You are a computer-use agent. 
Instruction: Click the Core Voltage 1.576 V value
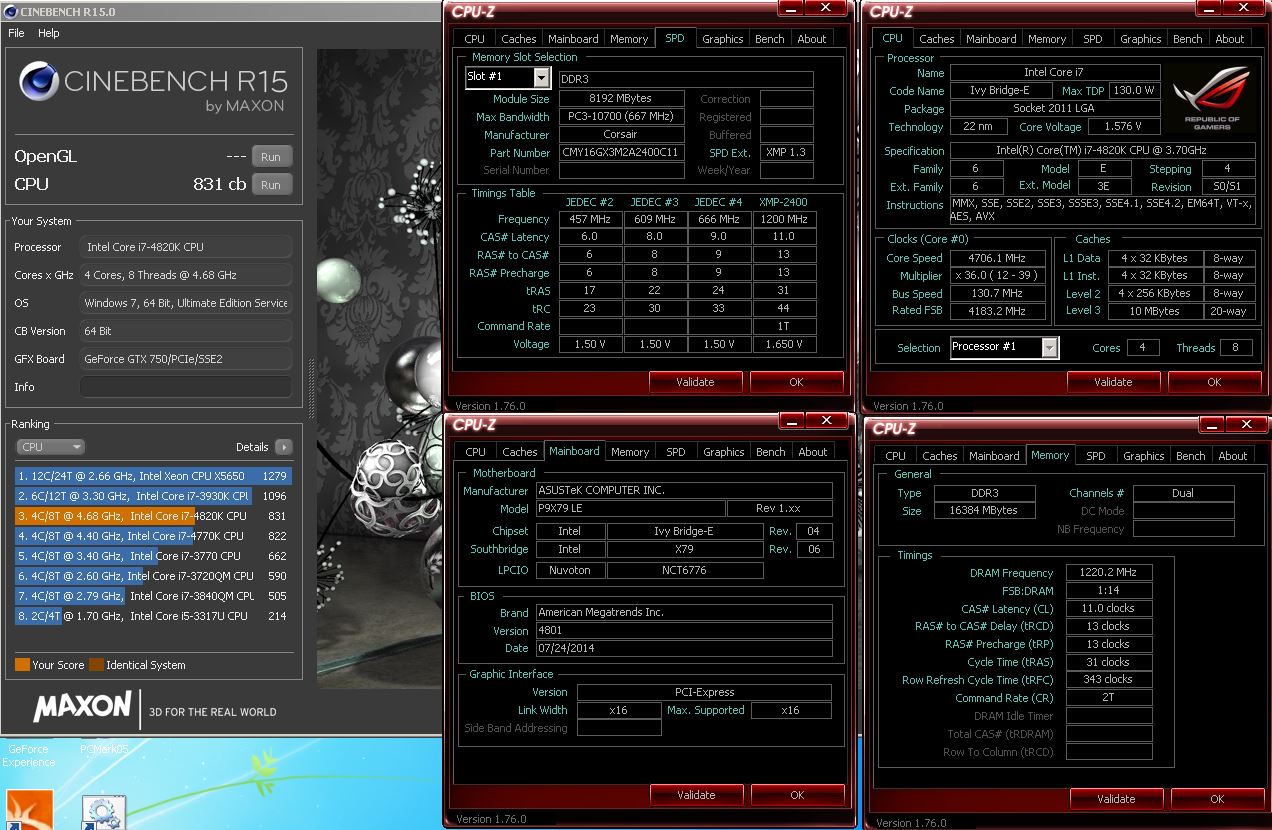pyautogui.click(x=1123, y=127)
